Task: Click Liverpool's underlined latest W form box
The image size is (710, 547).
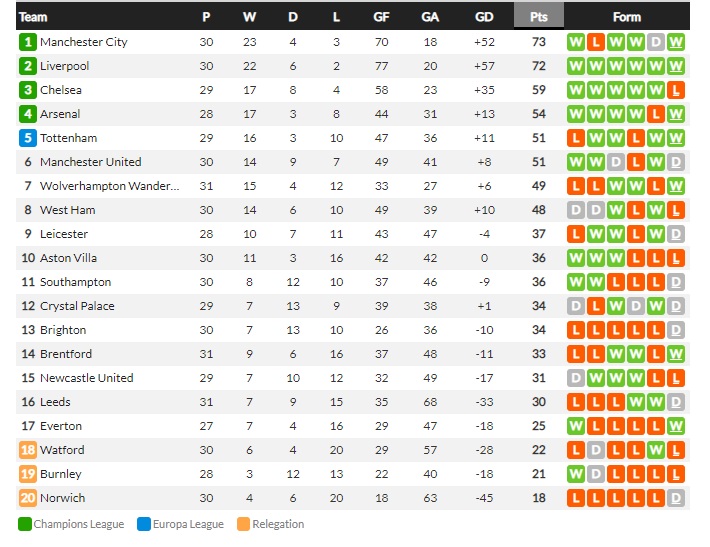Action: click(x=676, y=66)
